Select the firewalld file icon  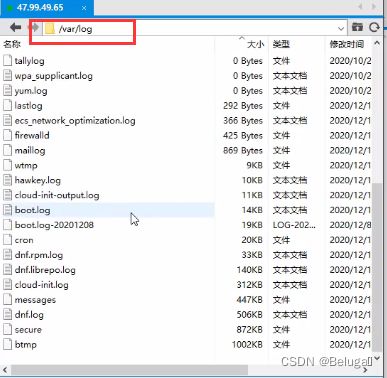tap(7, 135)
